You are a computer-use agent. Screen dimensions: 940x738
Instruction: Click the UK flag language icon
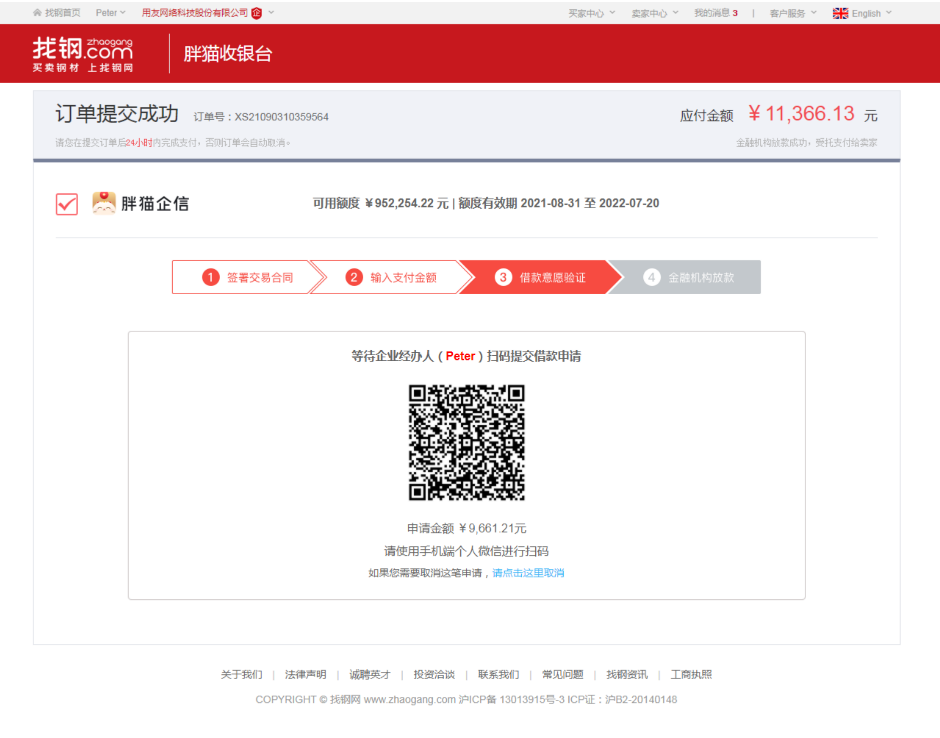840,13
